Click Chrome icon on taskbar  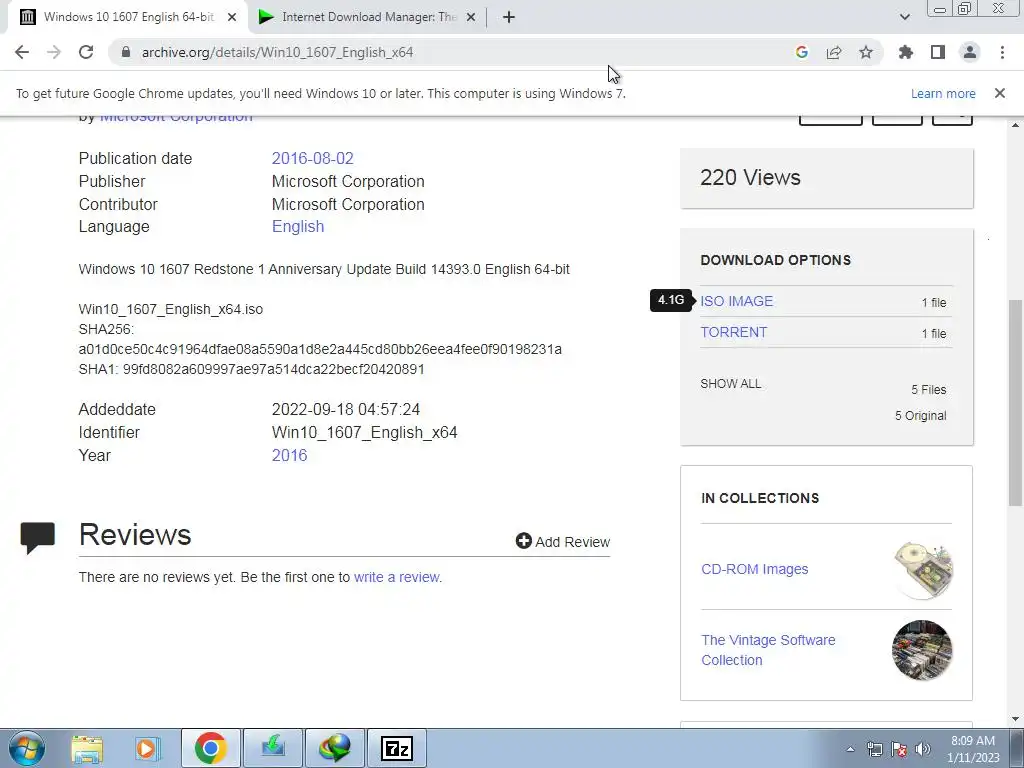[210, 748]
